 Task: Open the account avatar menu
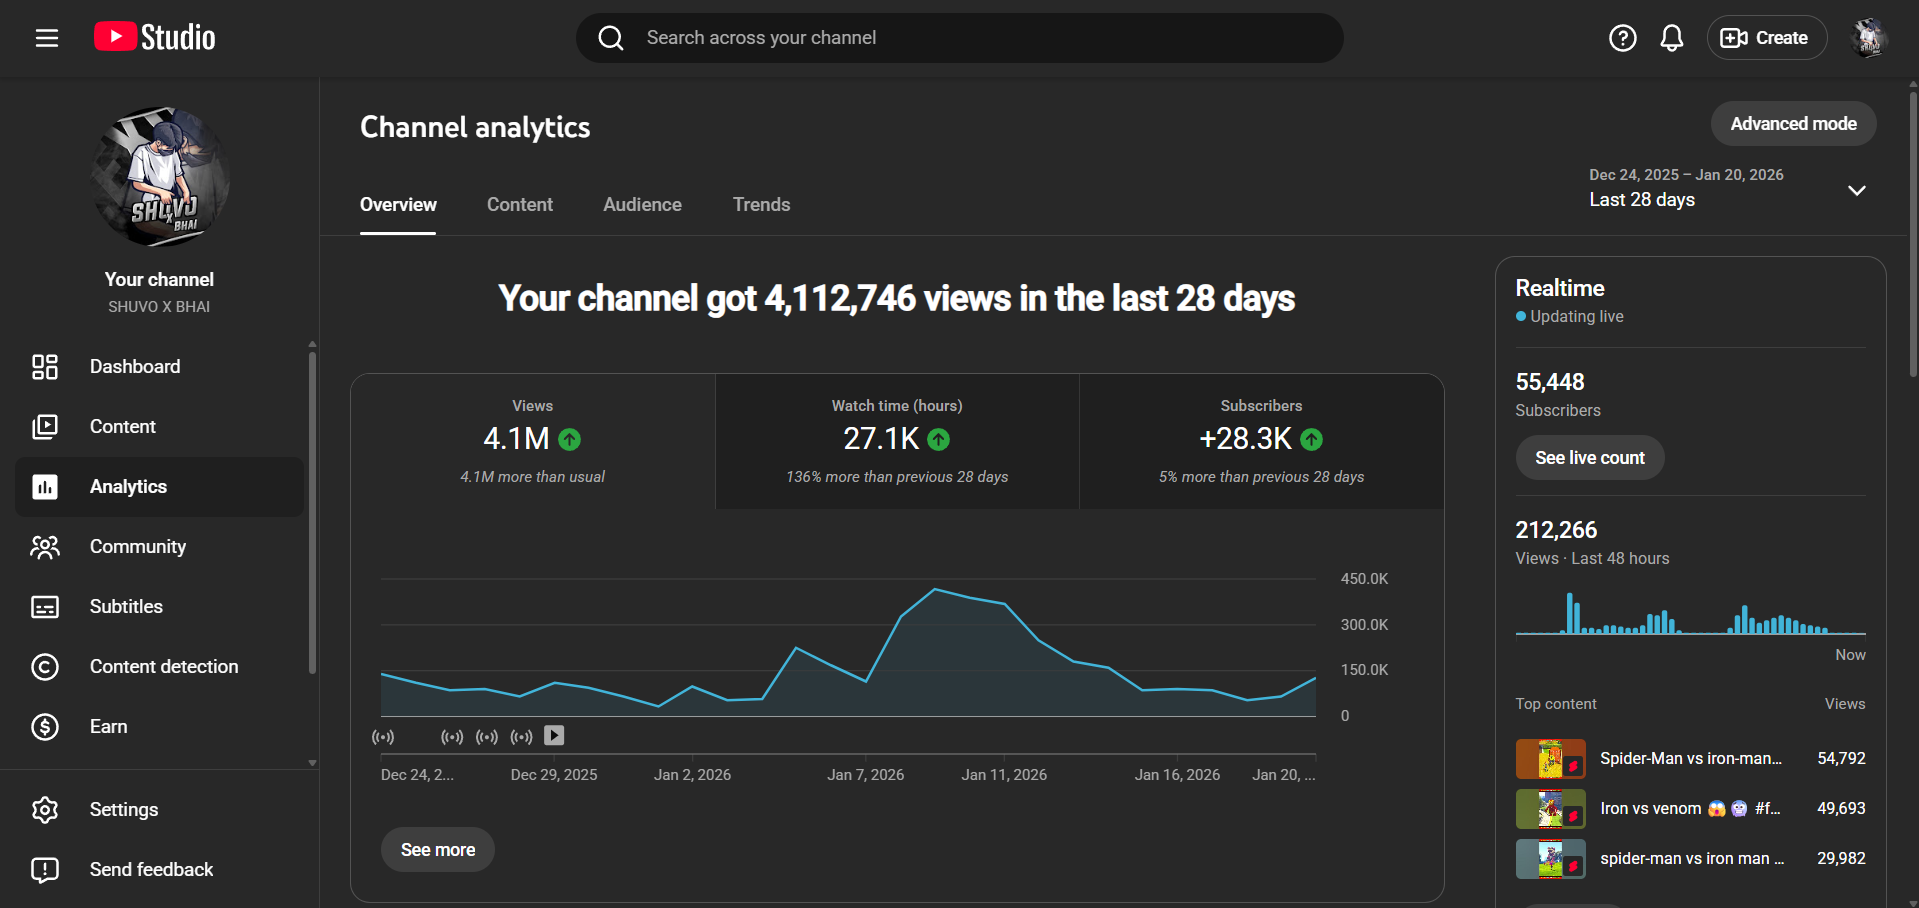1867,38
